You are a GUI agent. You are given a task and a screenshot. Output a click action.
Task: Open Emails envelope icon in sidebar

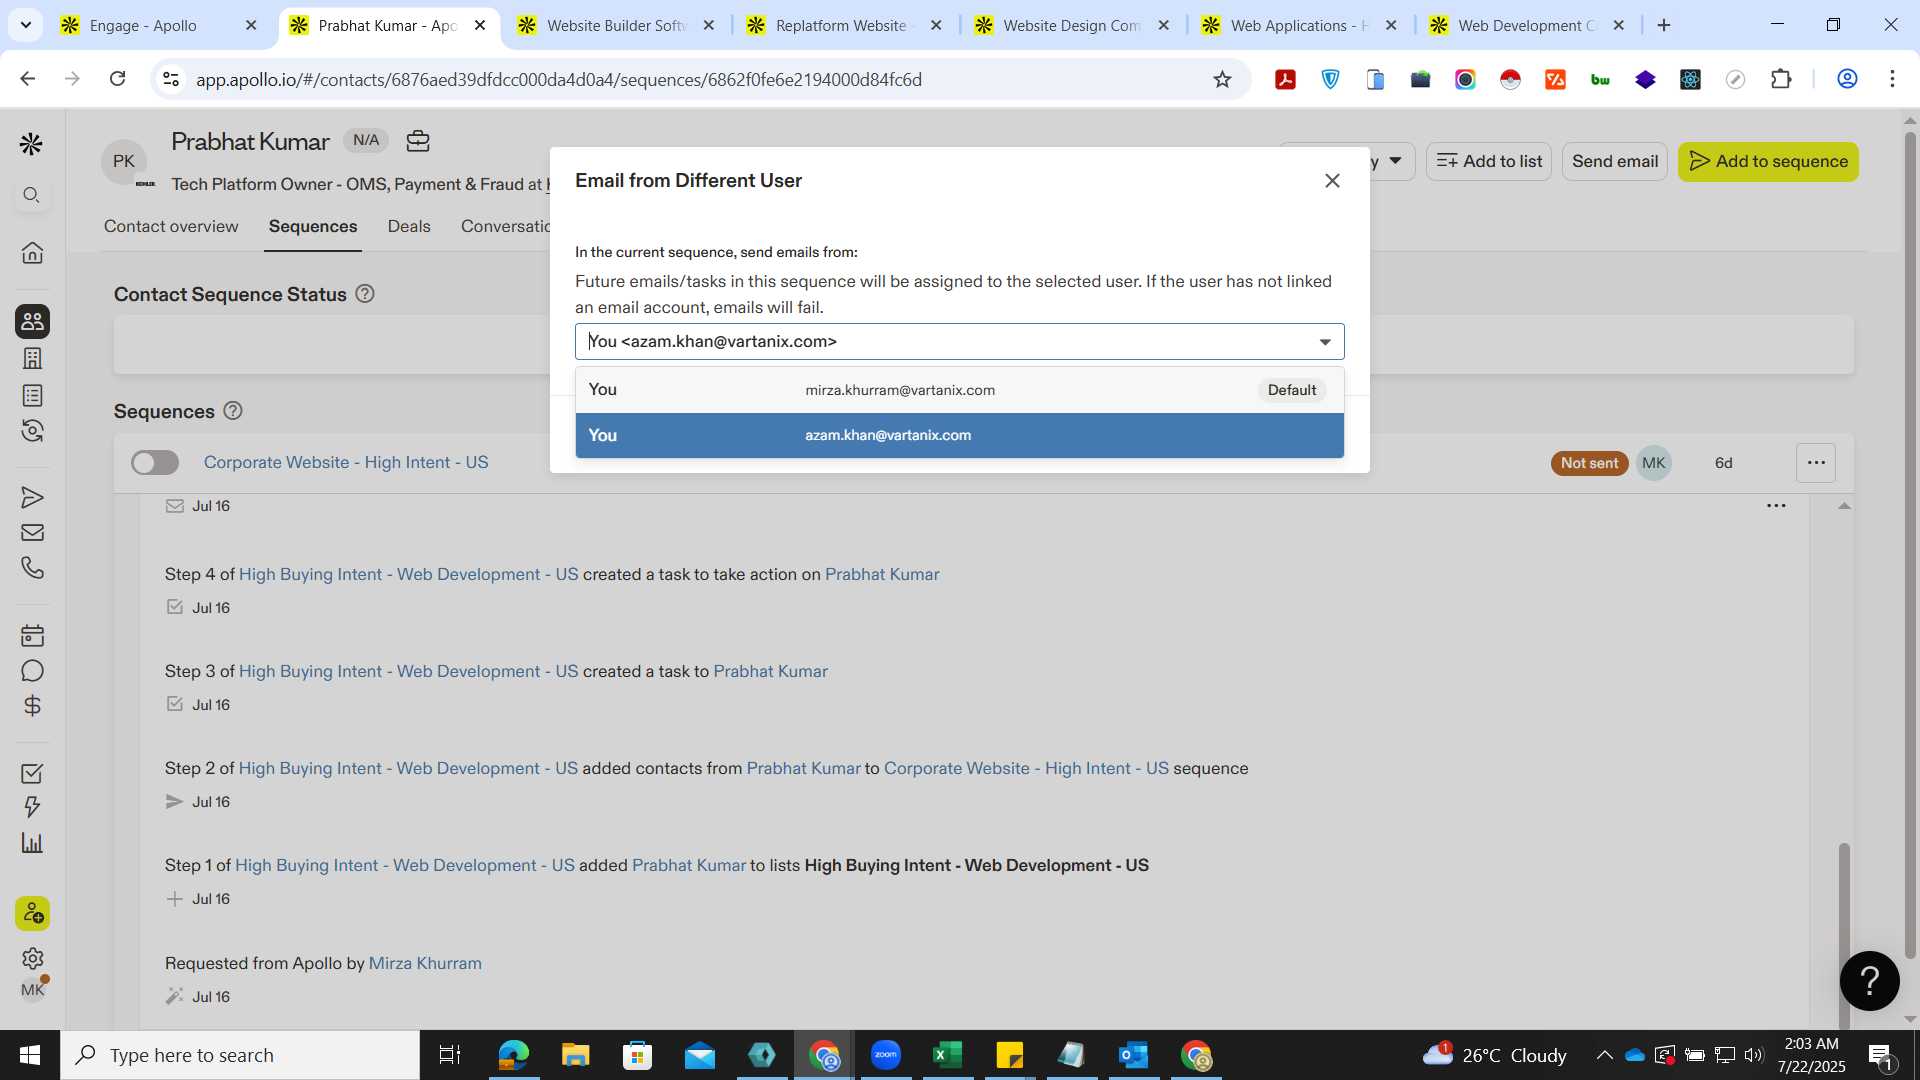coord(32,532)
